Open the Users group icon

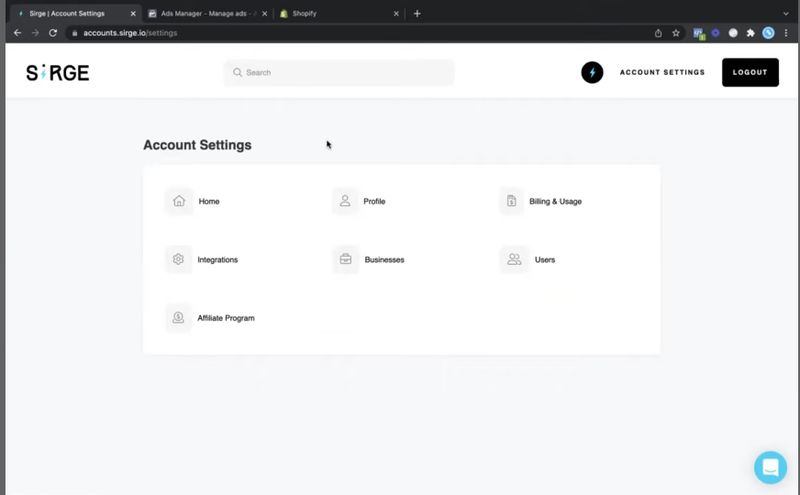(513, 259)
